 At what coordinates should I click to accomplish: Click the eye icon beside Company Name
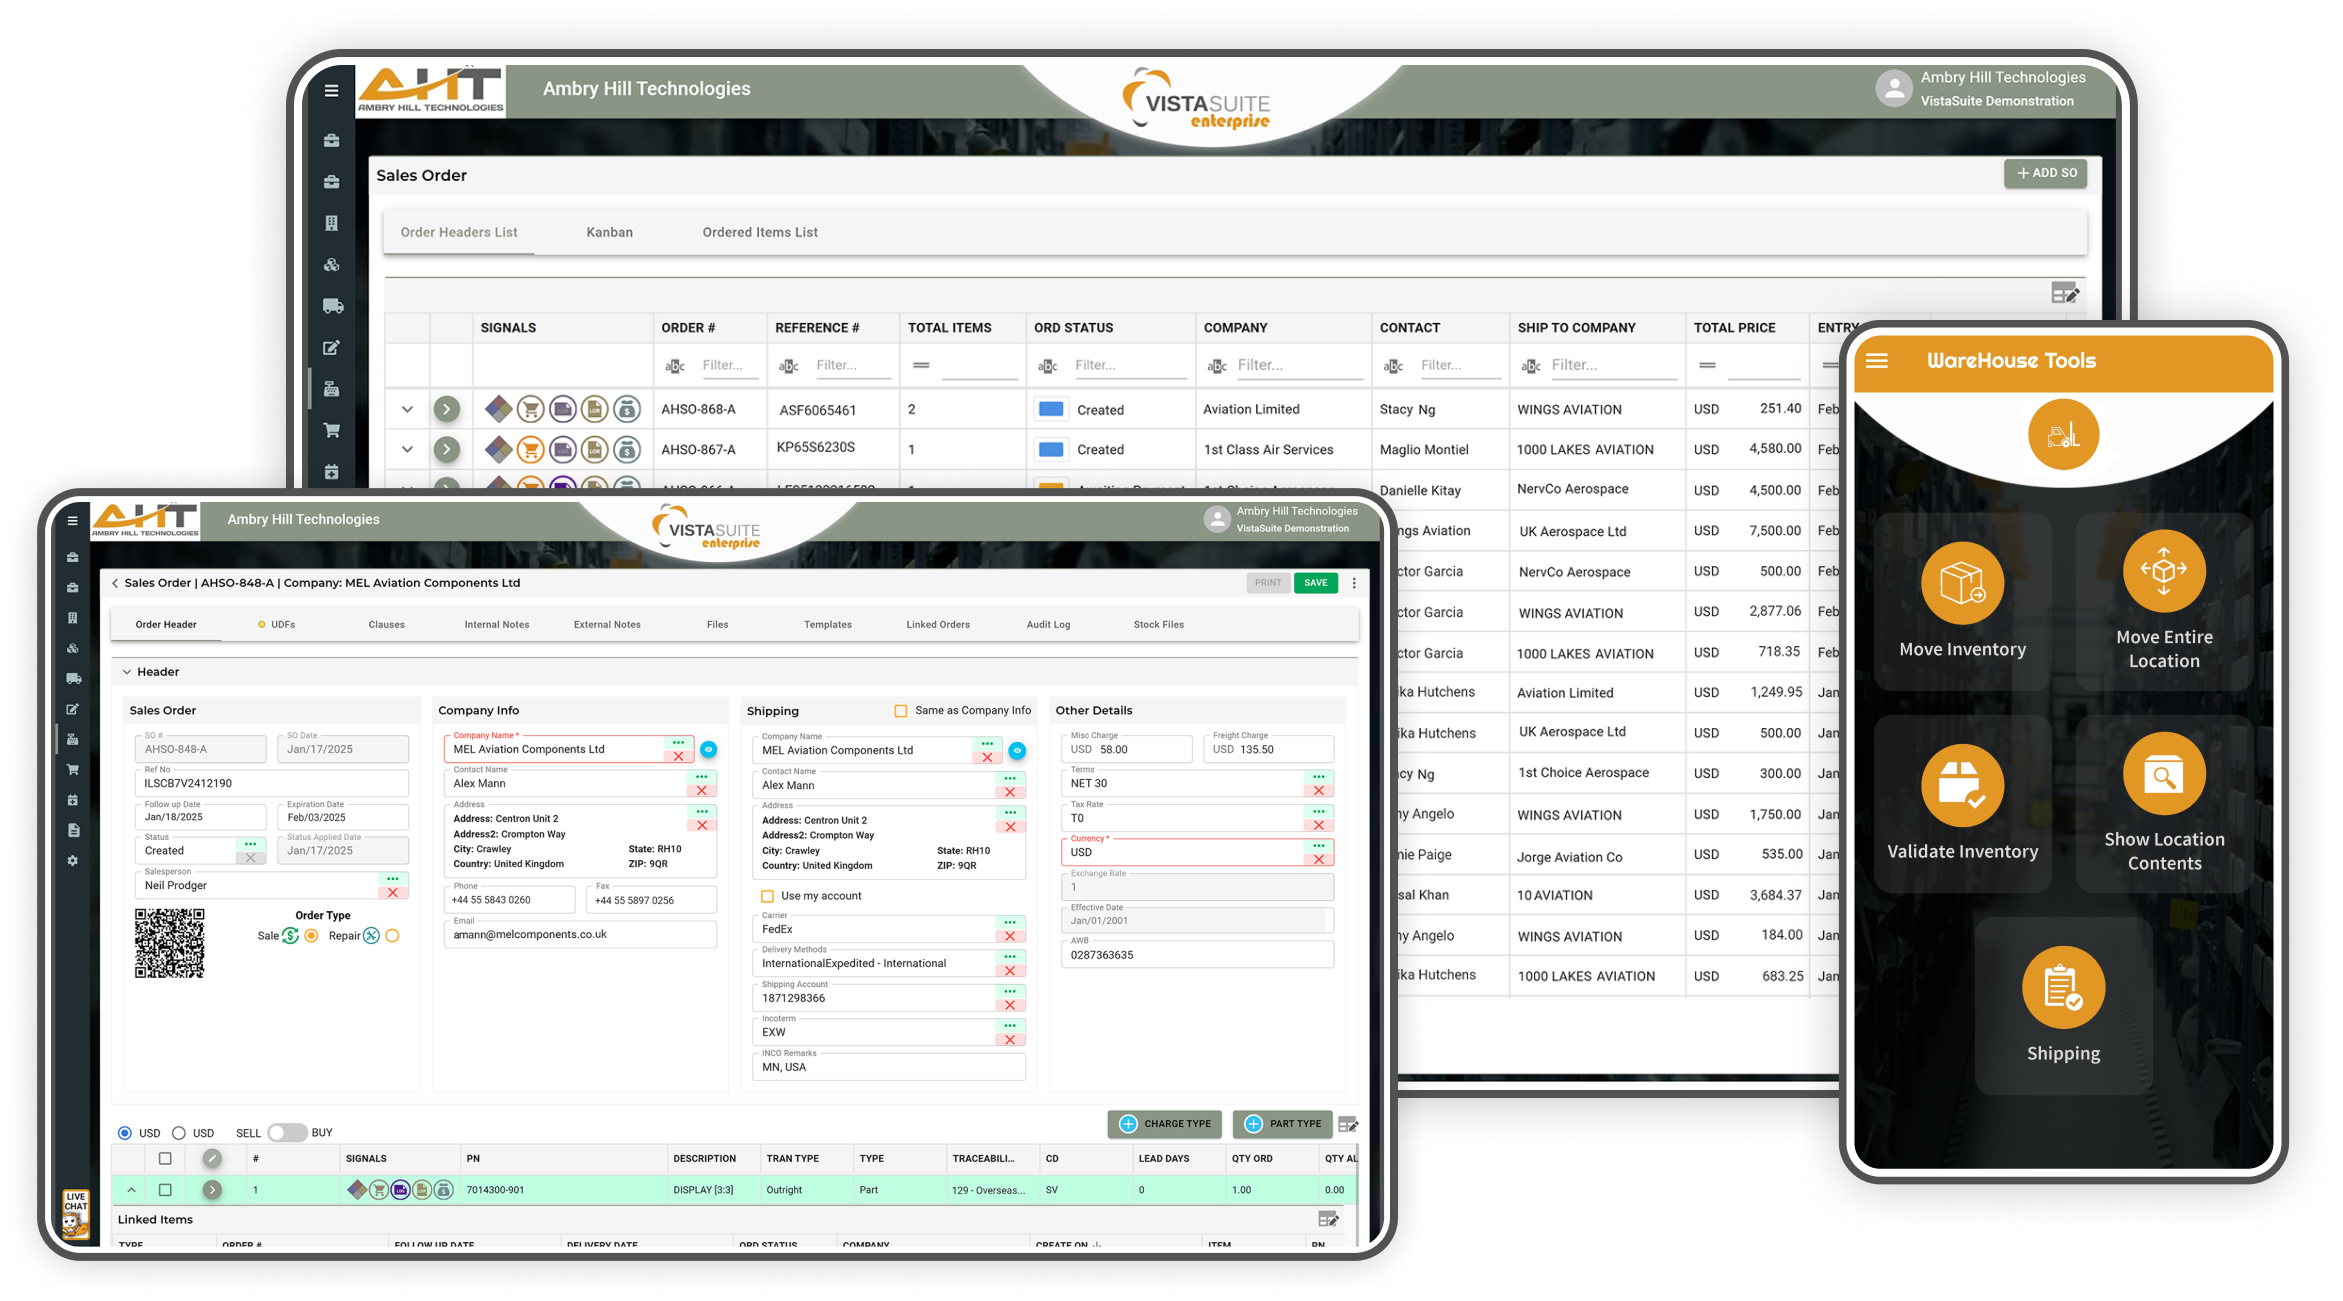[709, 749]
